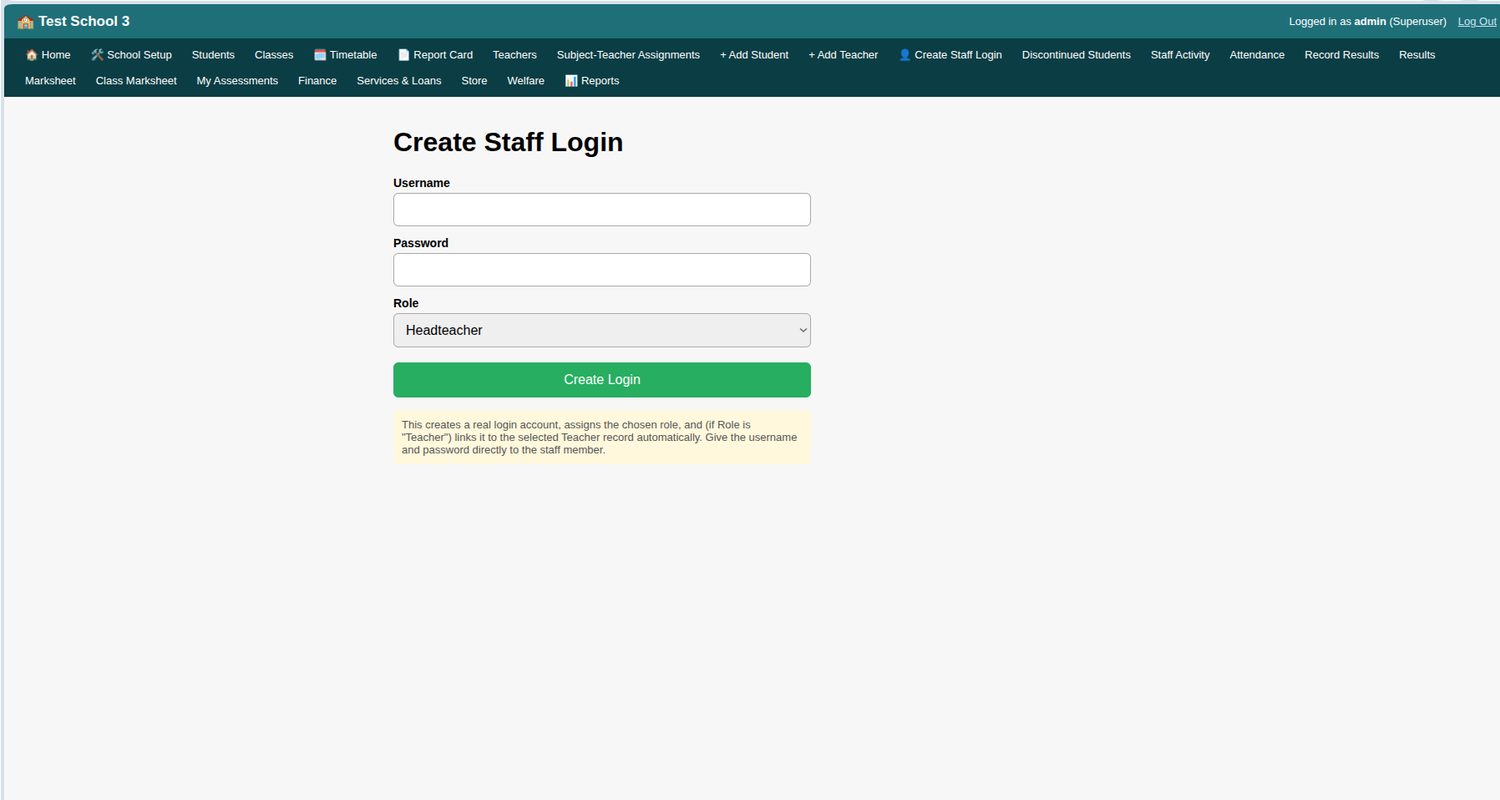
Task: Open the Welfare page
Action: (x=526, y=81)
